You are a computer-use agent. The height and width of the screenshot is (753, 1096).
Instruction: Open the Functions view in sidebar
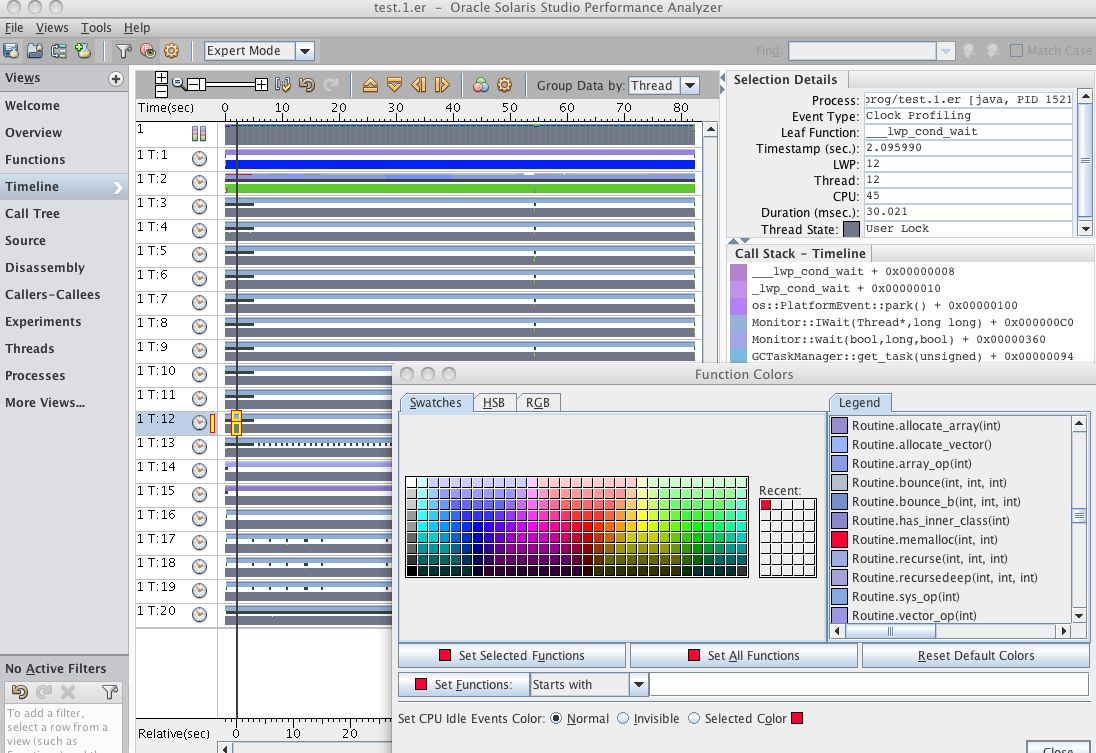click(x=35, y=159)
